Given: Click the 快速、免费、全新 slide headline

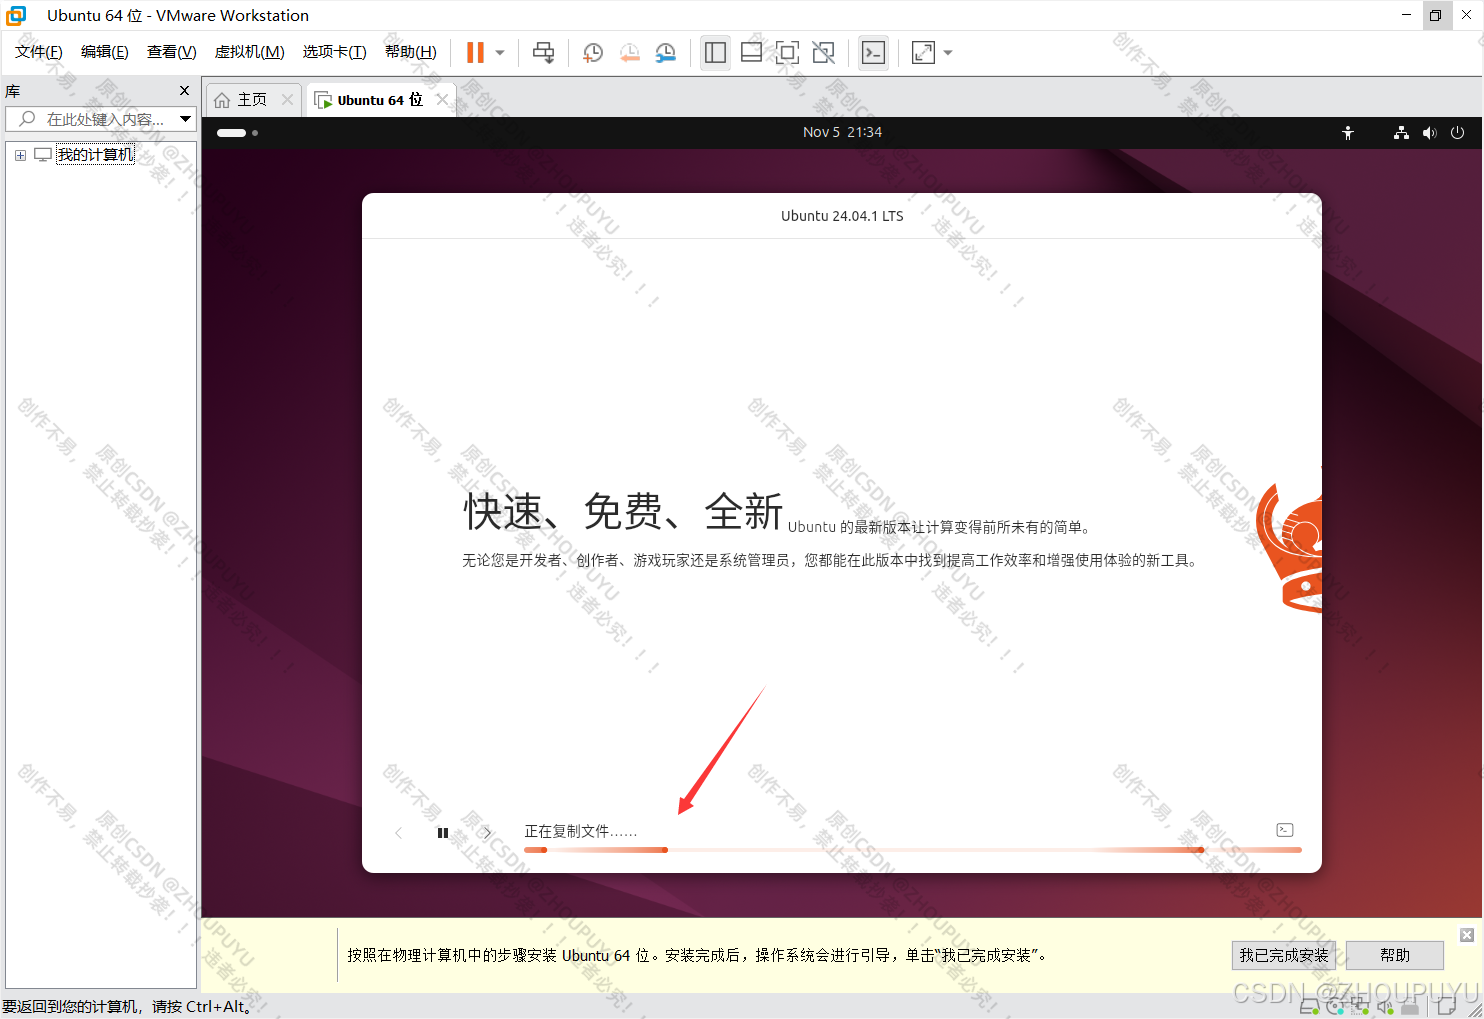Looking at the screenshot, I should coord(623,512).
